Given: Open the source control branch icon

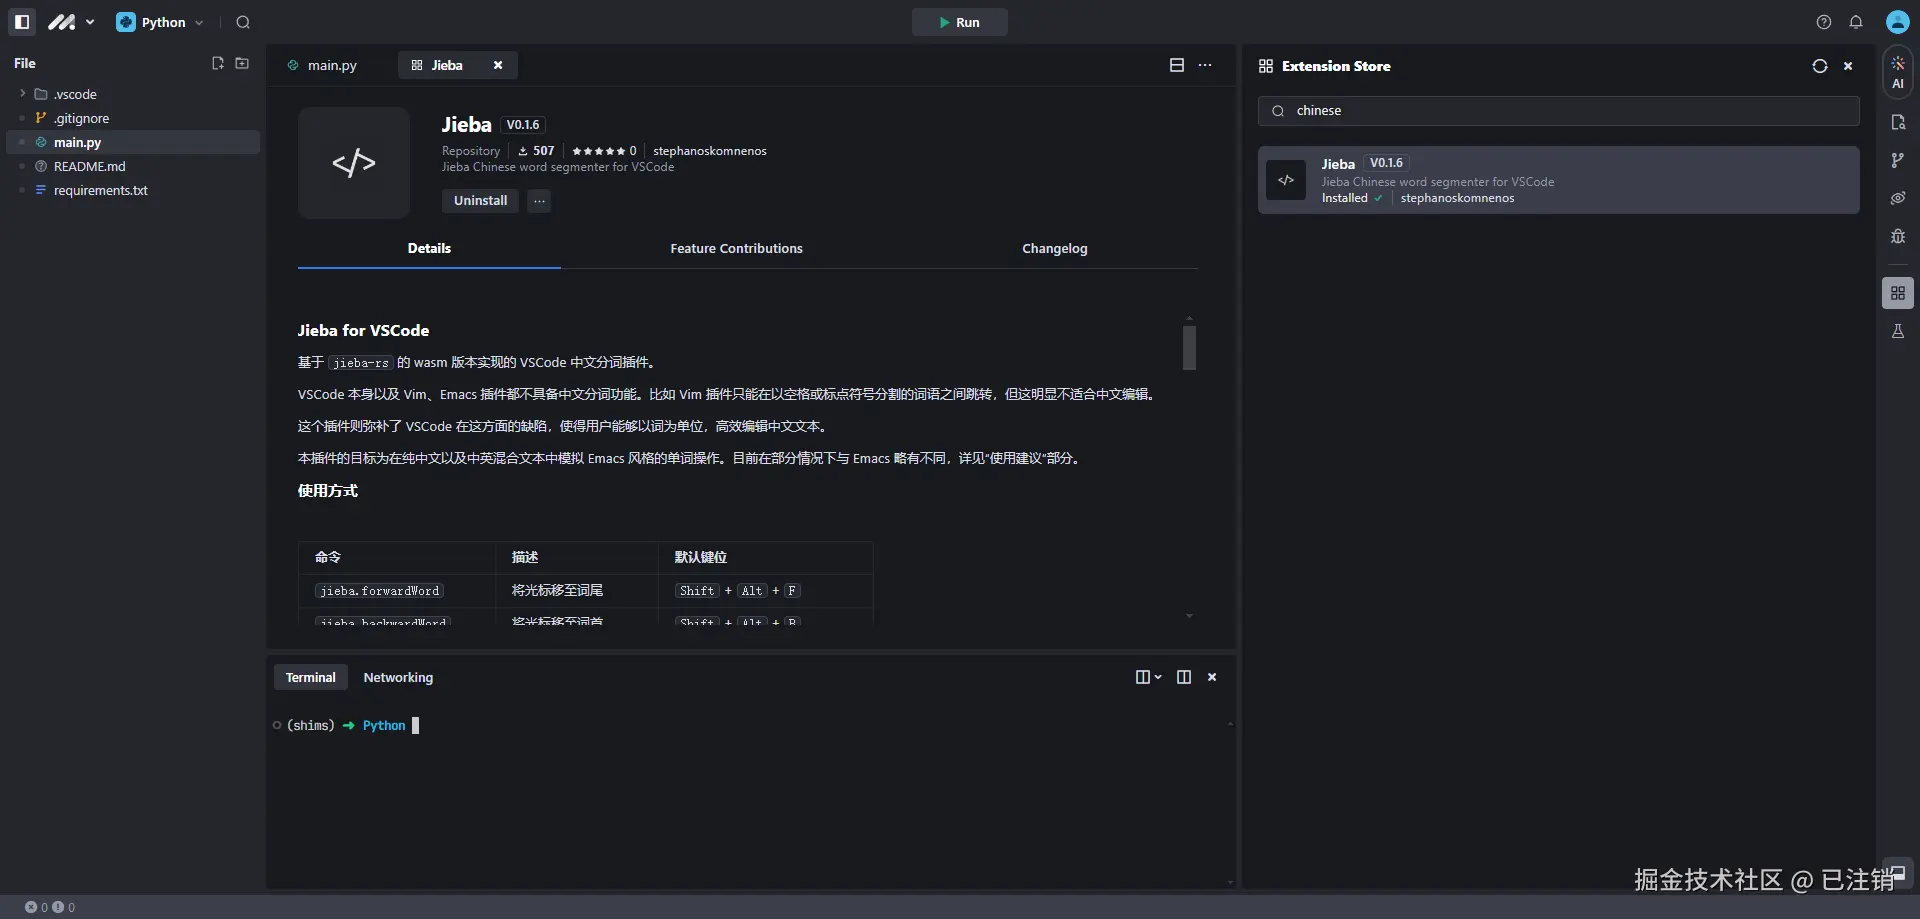Looking at the screenshot, I should [x=1898, y=160].
